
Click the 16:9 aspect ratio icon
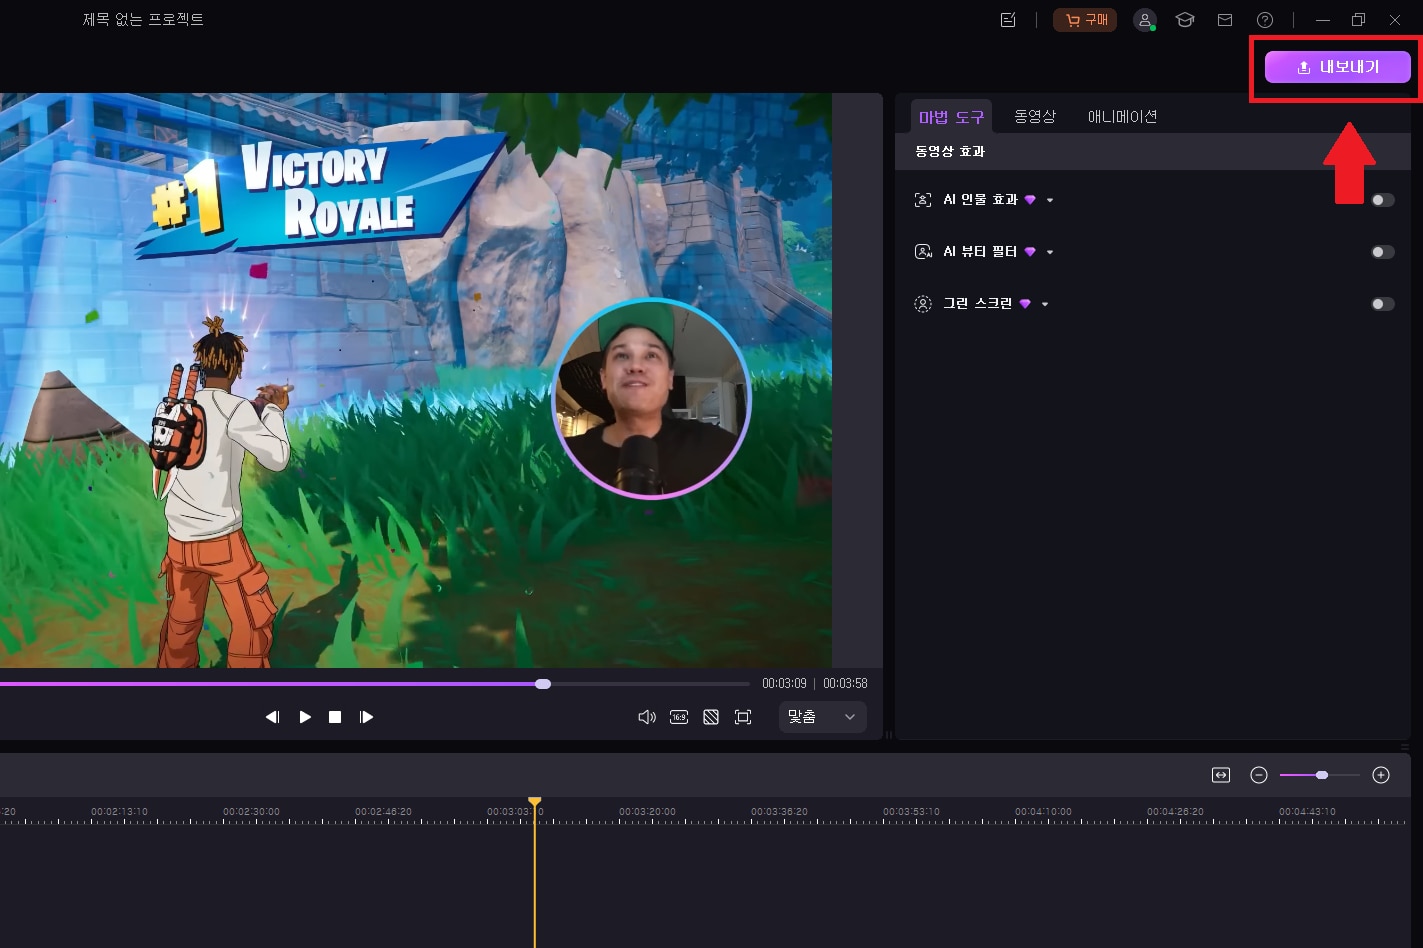pyautogui.click(x=679, y=717)
